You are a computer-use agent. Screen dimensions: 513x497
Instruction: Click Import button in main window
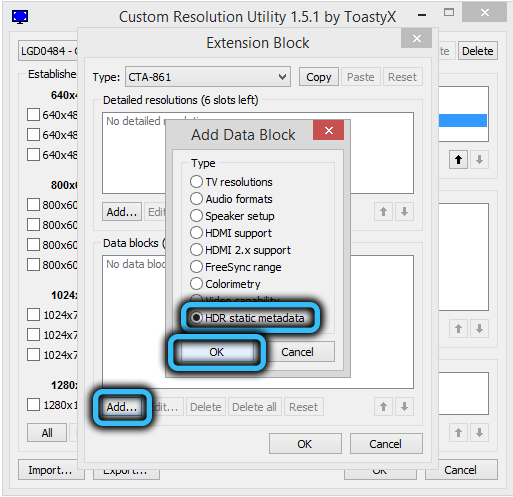(50, 470)
